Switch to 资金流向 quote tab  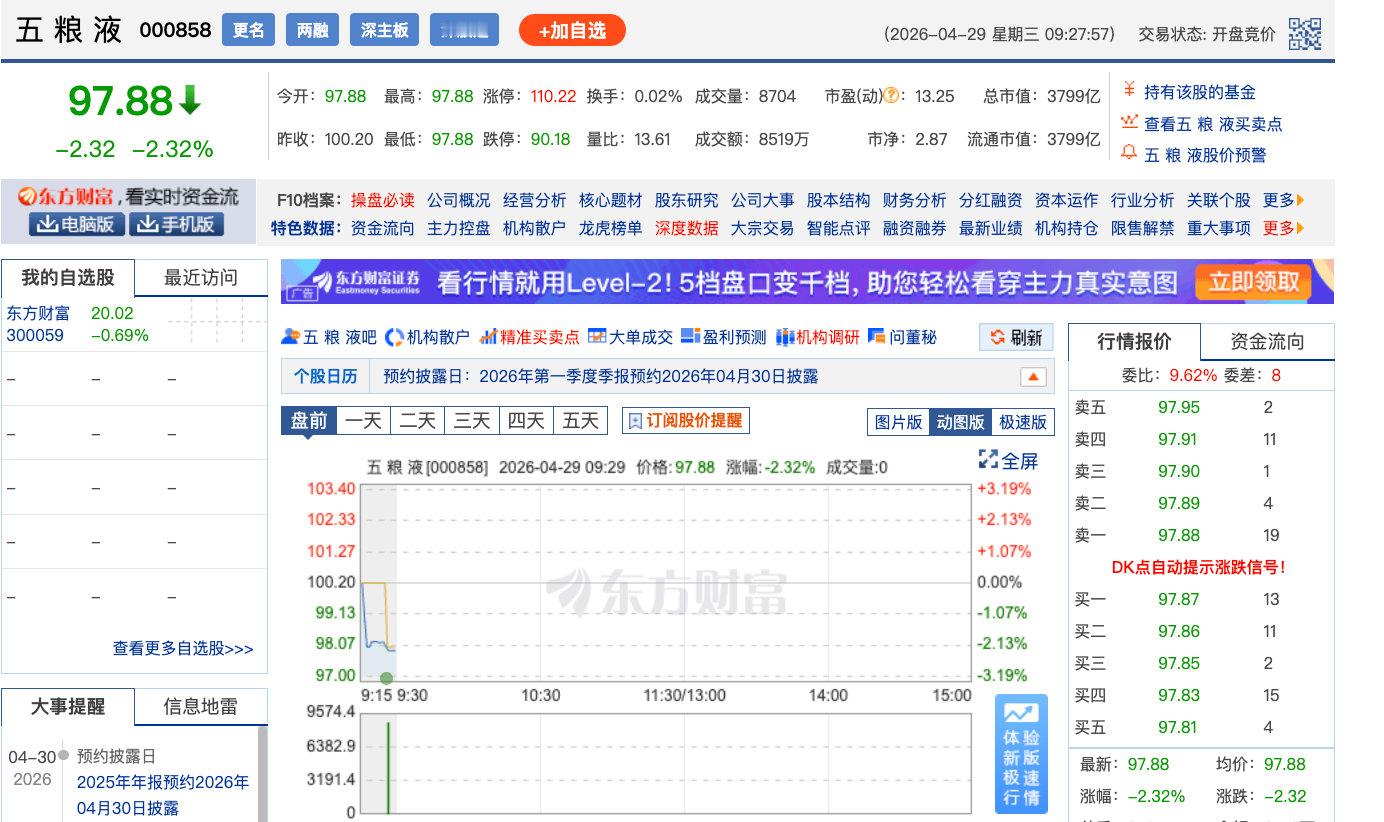1267,342
